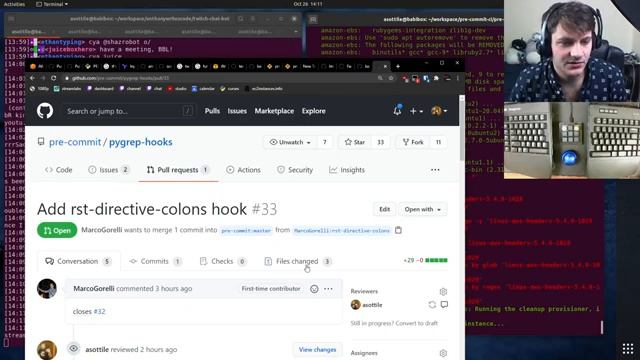Viewport: 640px width, 360px height.
Task: Open the GitHub notifications bell
Action: (397, 111)
